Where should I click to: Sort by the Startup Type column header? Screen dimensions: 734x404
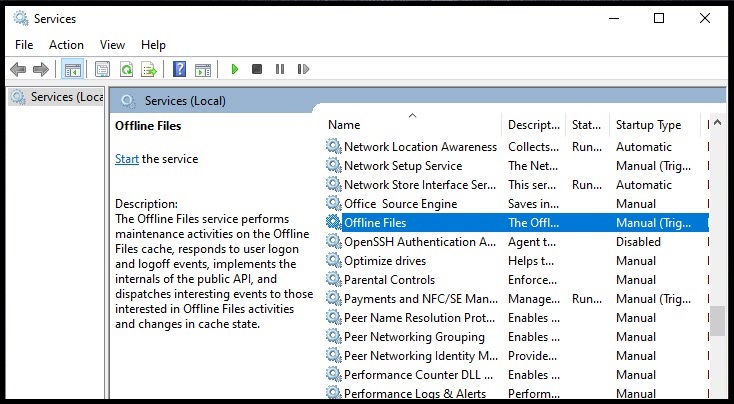[655, 125]
